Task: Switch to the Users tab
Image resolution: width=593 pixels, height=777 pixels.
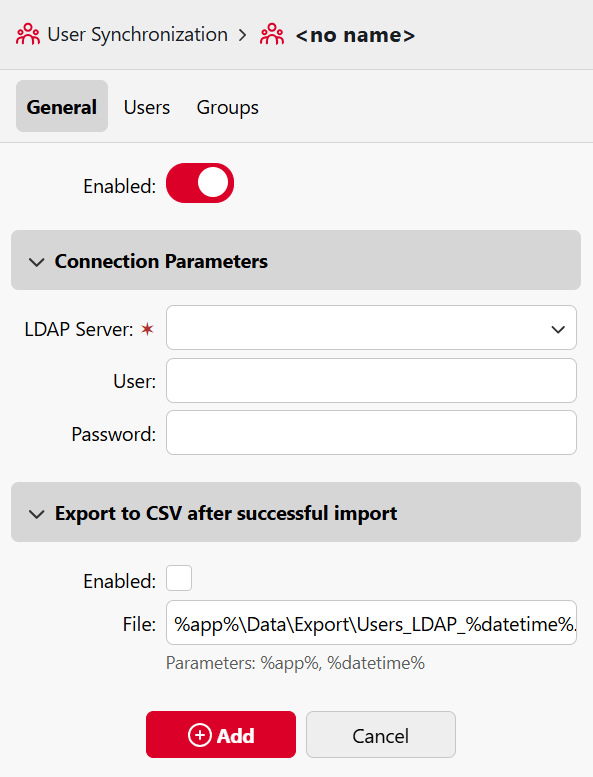Action: [147, 107]
